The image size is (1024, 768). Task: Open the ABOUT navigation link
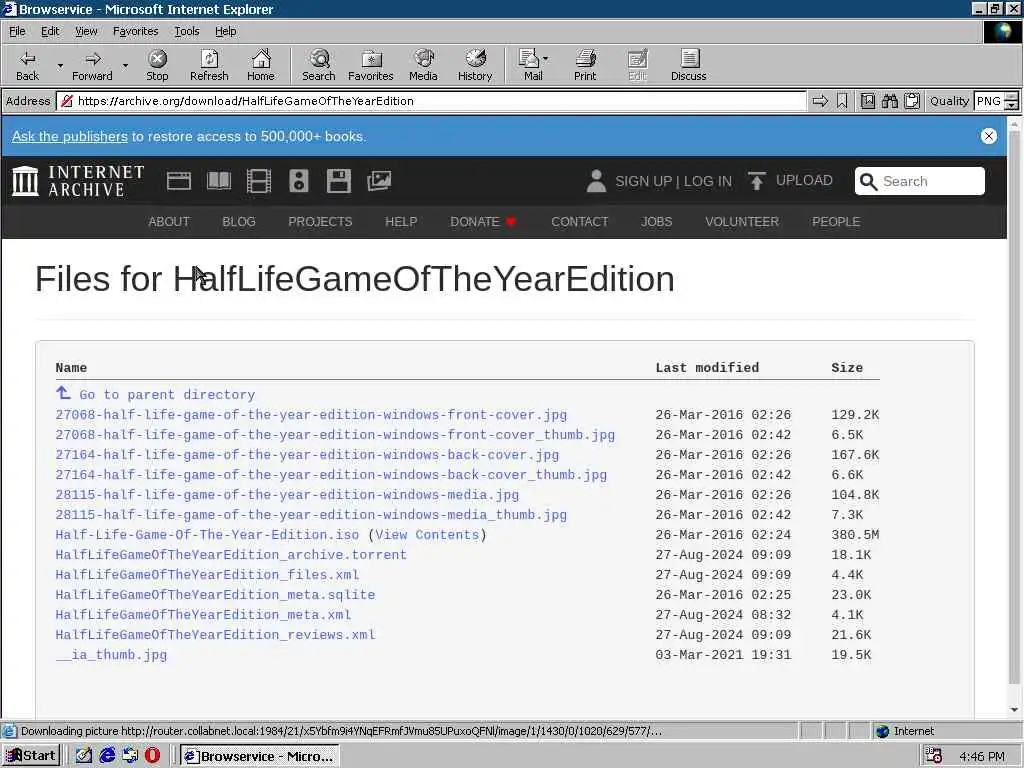pyautogui.click(x=168, y=221)
